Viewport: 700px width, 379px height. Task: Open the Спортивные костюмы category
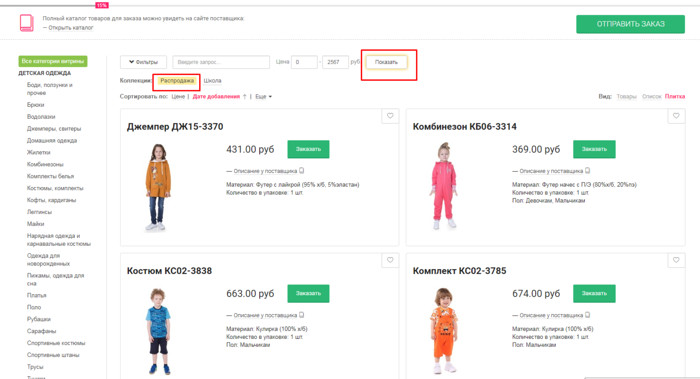click(x=56, y=343)
